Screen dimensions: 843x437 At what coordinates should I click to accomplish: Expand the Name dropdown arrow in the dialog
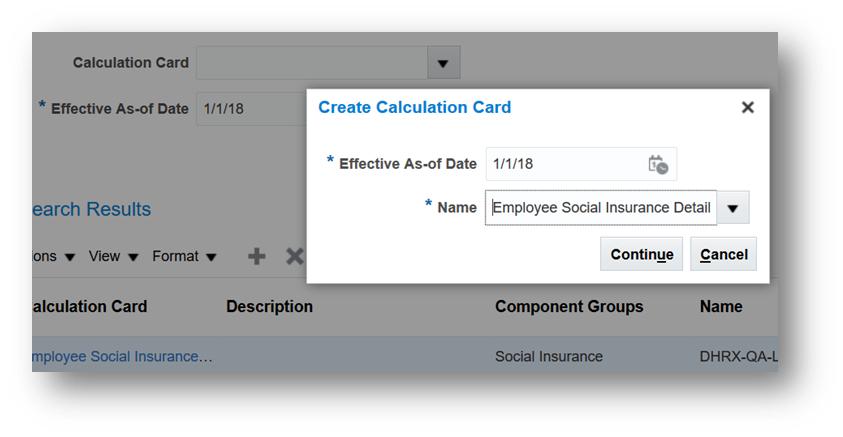point(734,208)
